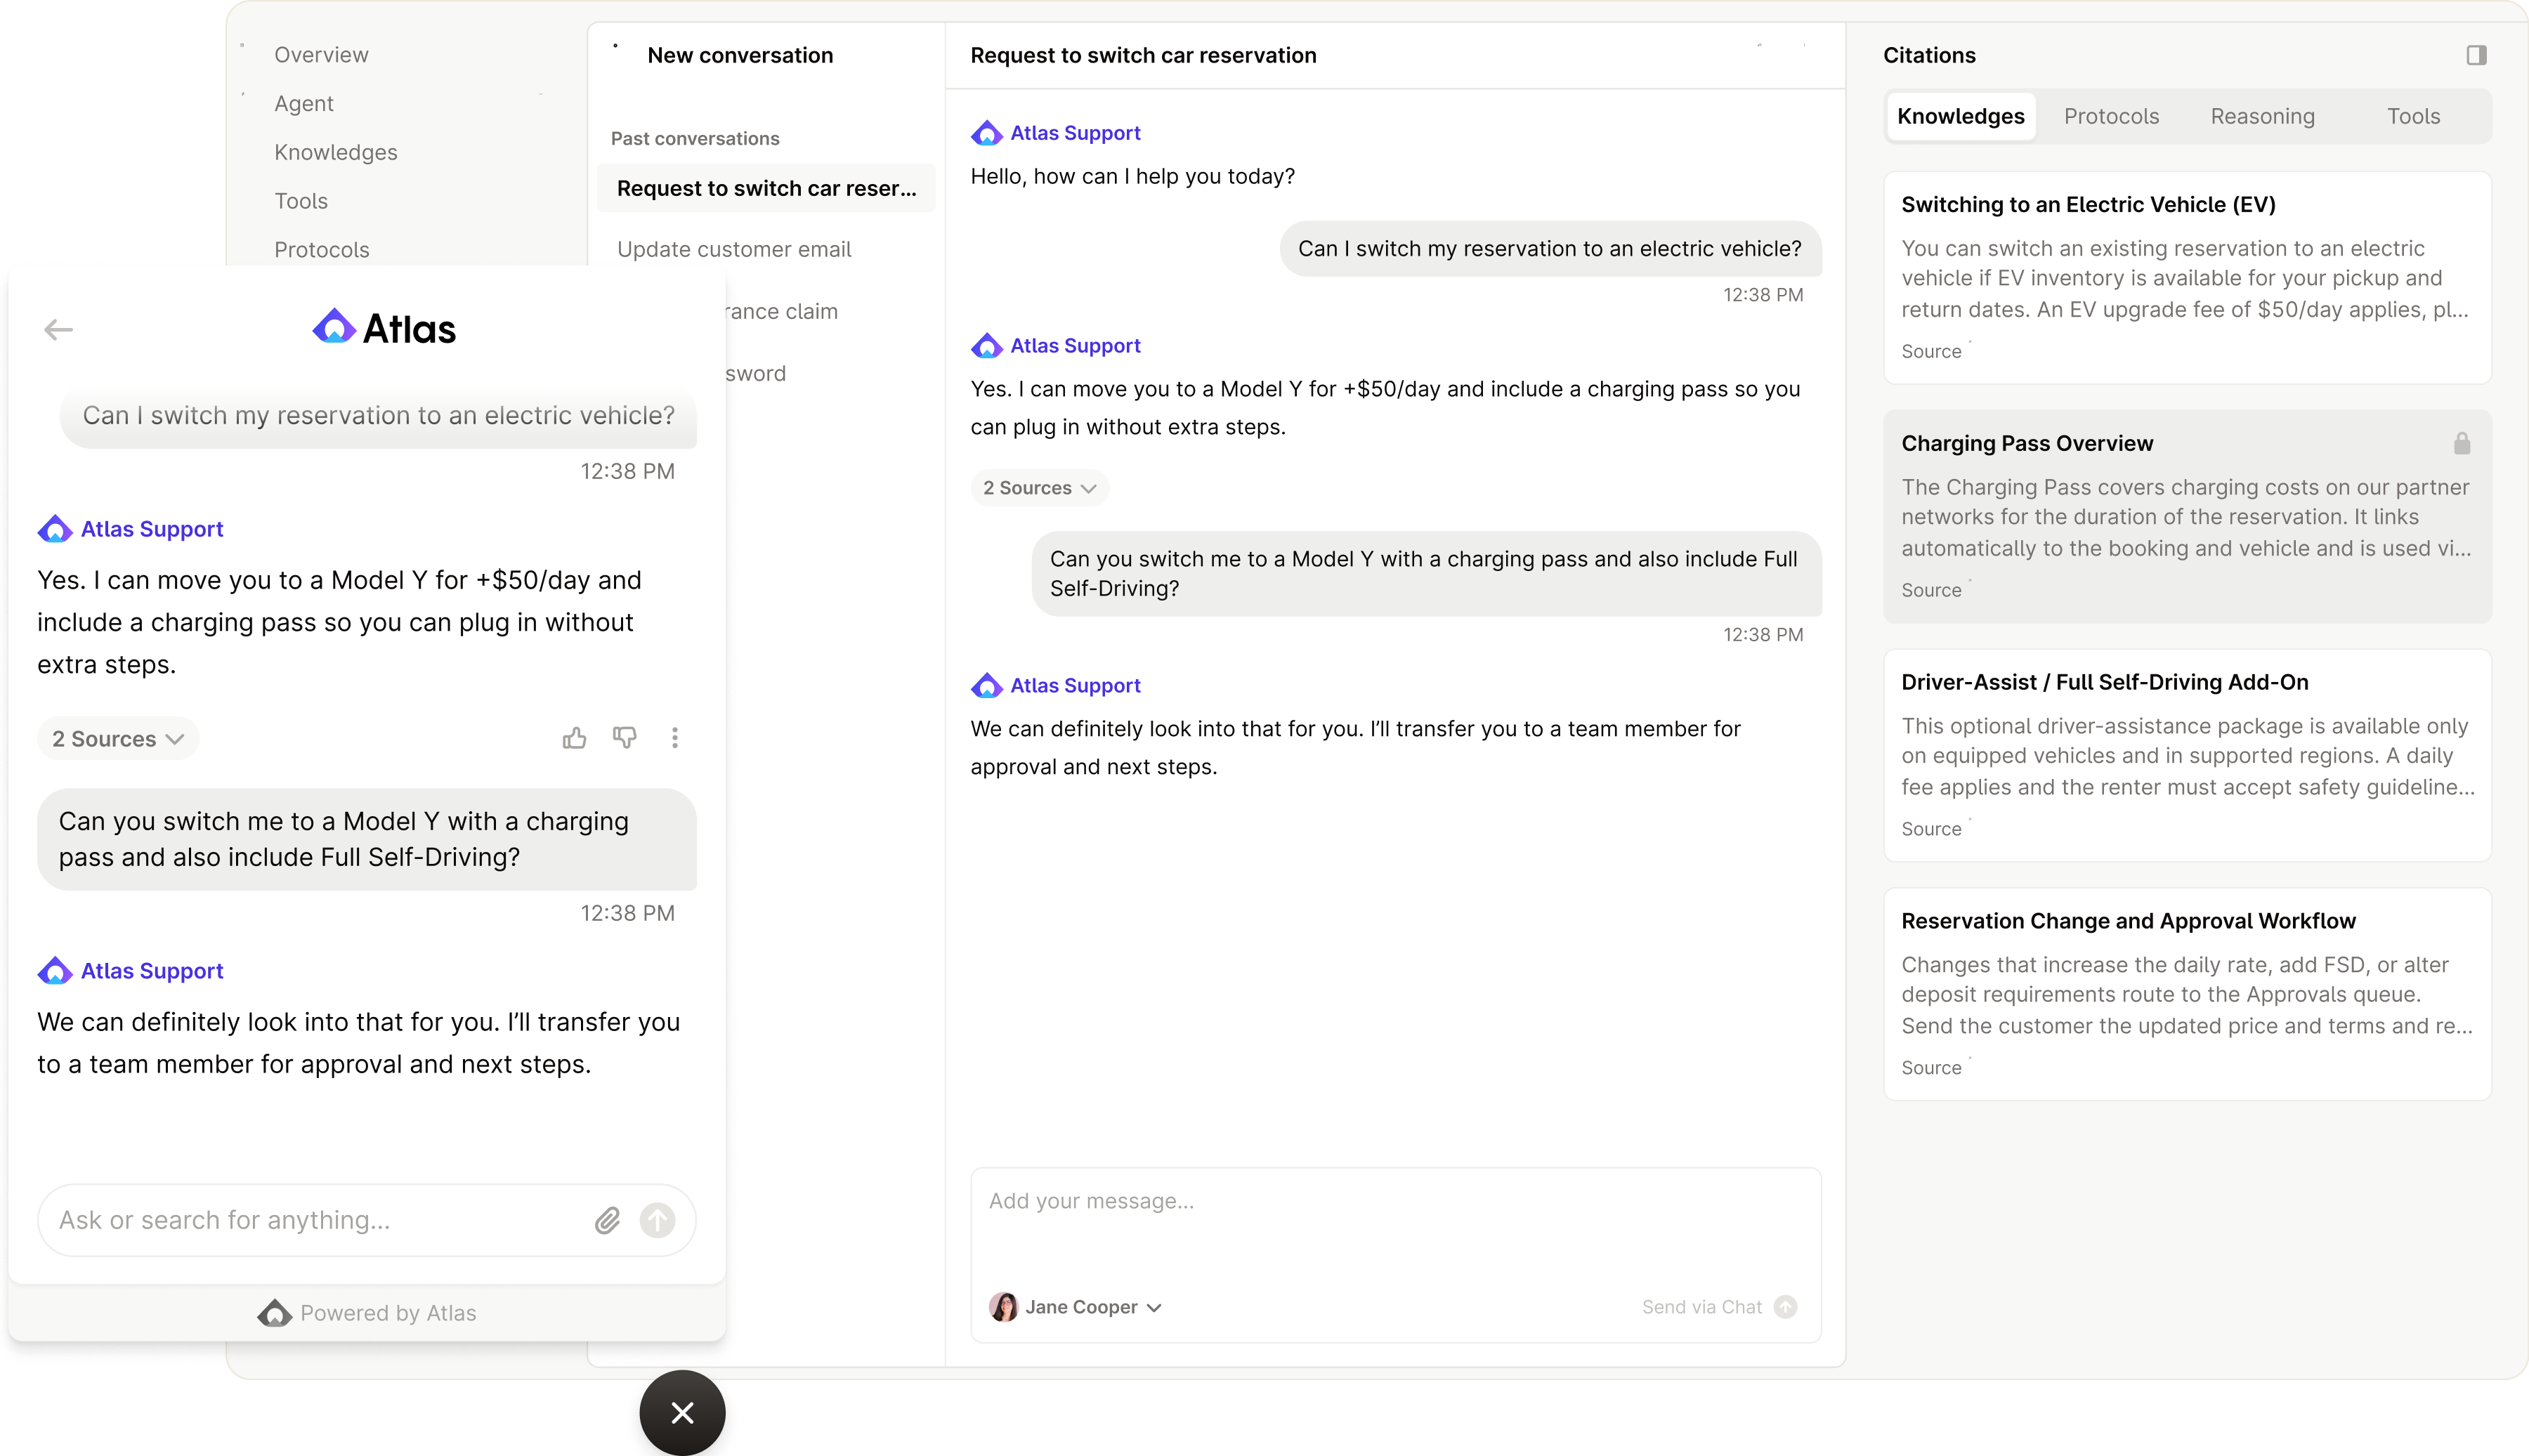Click the thumbs up icon
The height and width of the screenshot is (1456, 2529).
574,738
